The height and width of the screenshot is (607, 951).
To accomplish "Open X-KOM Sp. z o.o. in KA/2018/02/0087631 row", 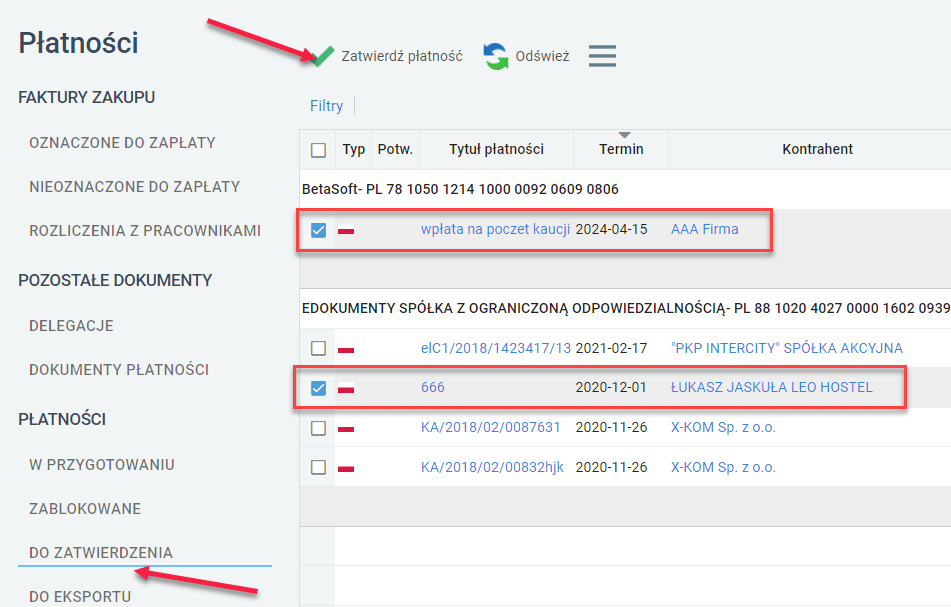I will click(x=723, y=428).
